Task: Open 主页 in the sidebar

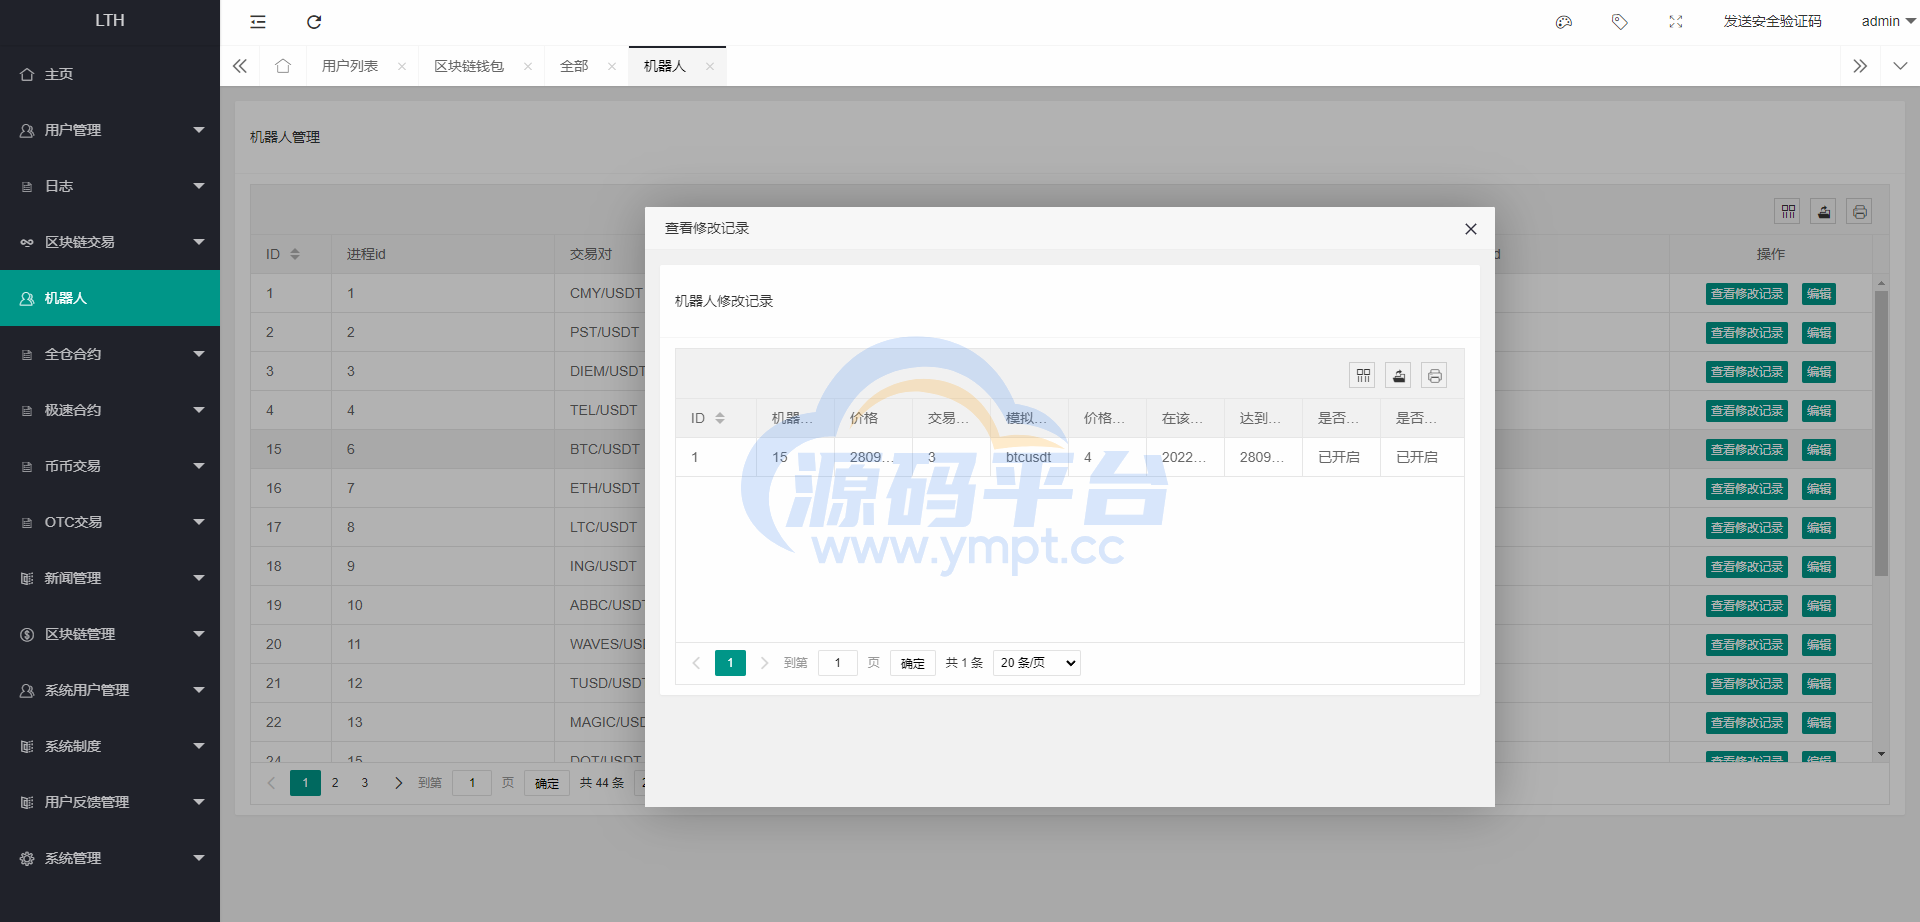Action: click(x=110, y=74)
